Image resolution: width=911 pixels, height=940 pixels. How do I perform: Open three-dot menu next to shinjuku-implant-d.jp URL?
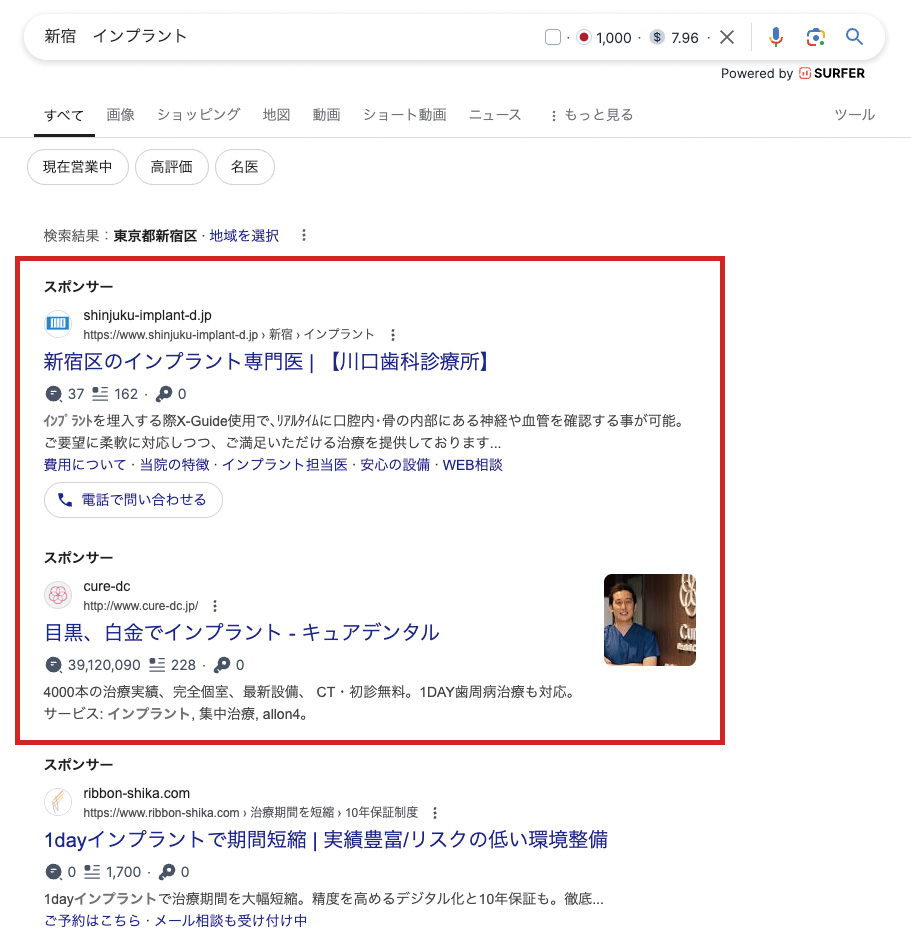tap(393, 334)
